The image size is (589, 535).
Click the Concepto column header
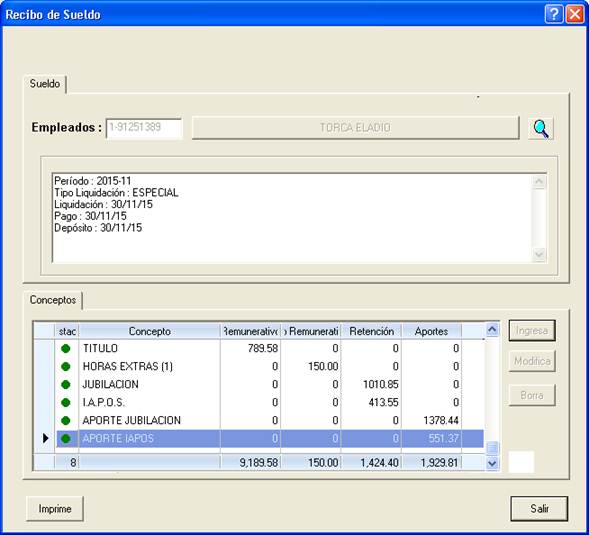[150, 331]
